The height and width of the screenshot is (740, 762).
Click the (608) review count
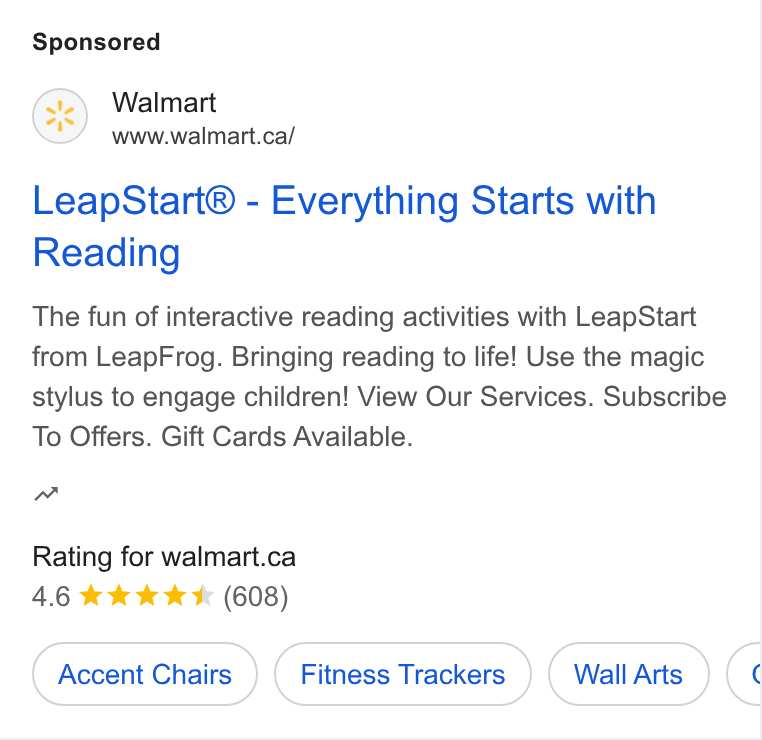pos(256,597)
